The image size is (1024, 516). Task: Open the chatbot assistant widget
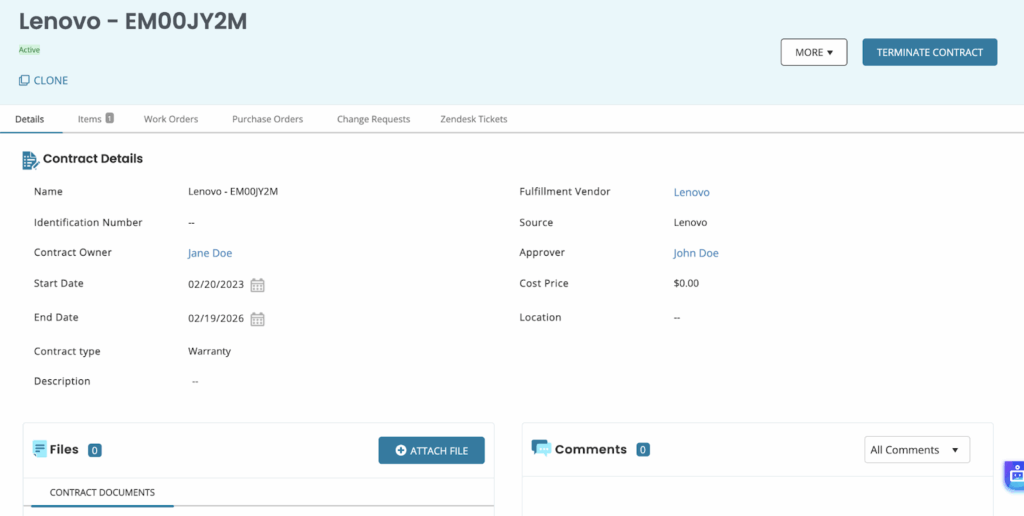[x=1015, y=476]
